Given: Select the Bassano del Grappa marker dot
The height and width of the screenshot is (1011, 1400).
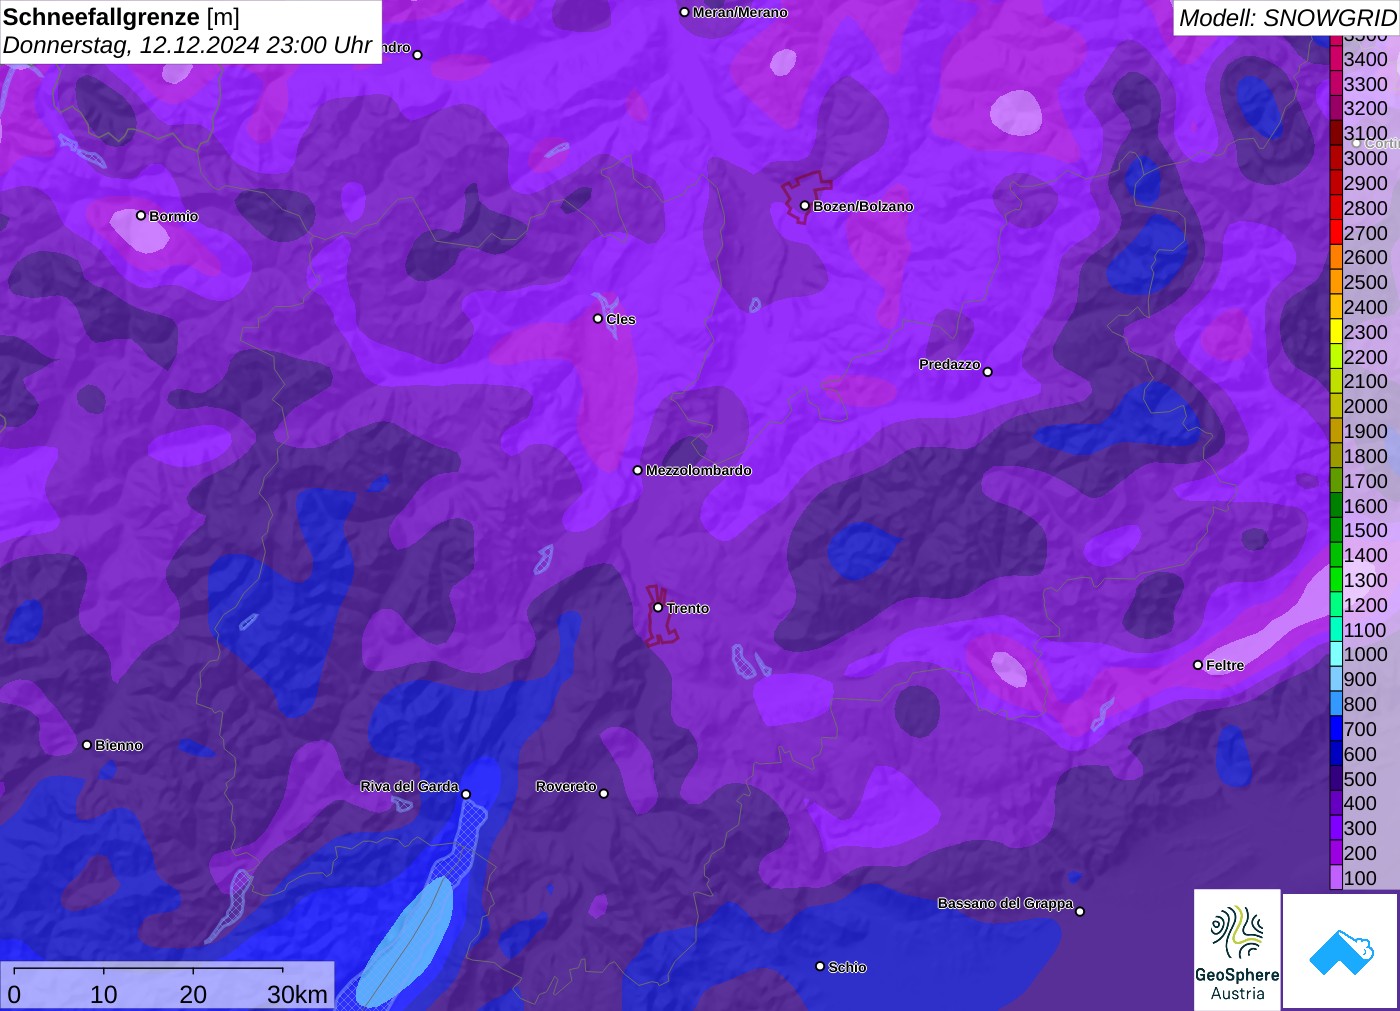Looking at the screenshot, I should [x=1080, y=910].
